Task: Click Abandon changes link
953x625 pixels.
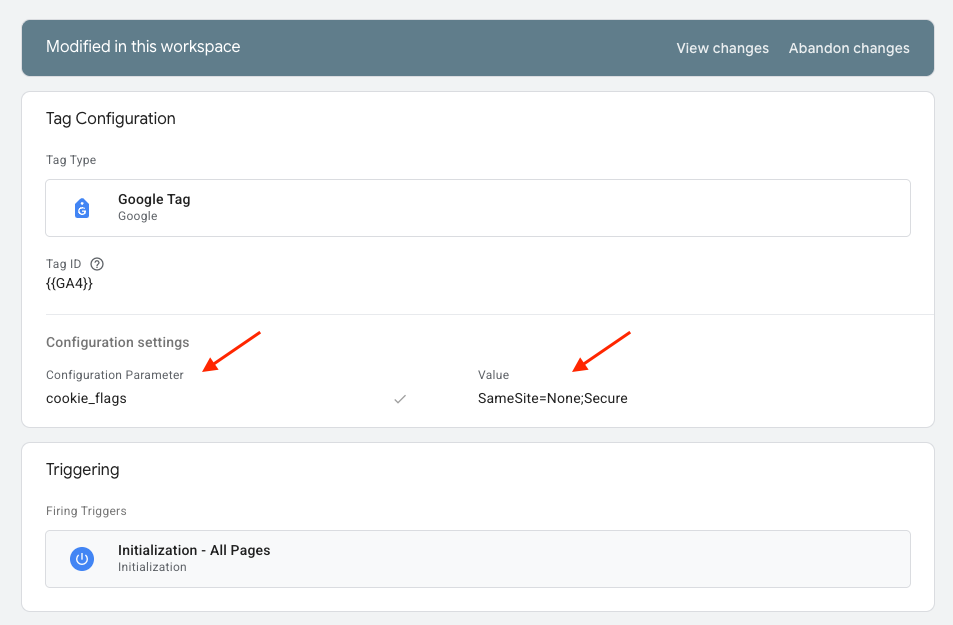Action: click(849, 48)
